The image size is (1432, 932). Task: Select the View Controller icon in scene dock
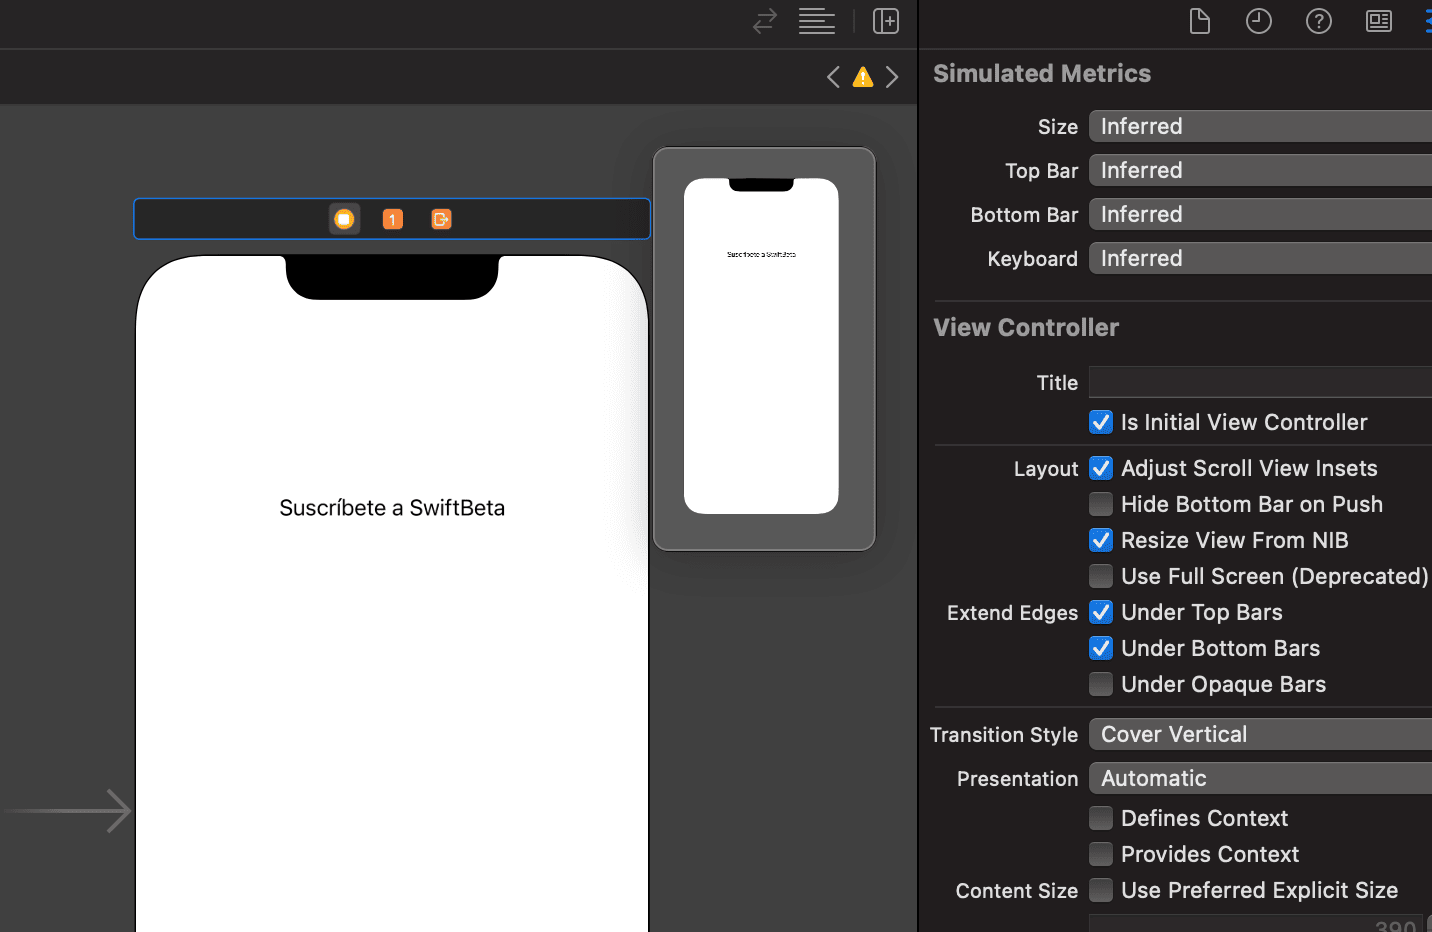click(x=344, y=219)
